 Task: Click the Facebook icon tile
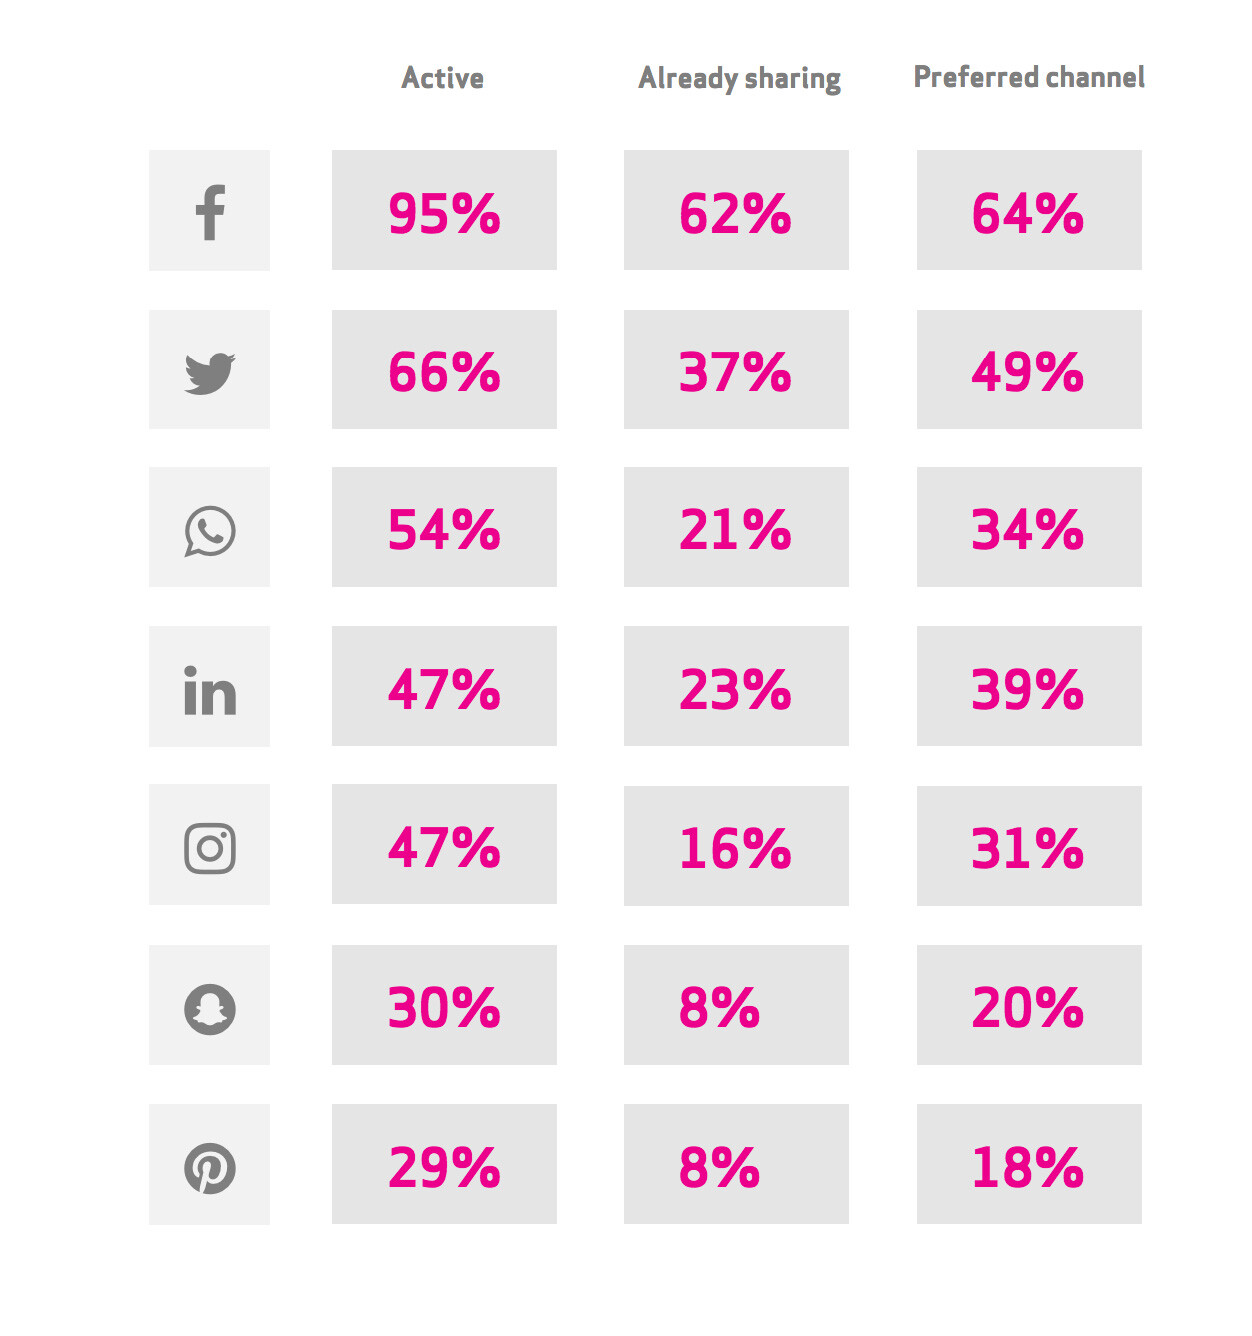(x=209, y=210)
